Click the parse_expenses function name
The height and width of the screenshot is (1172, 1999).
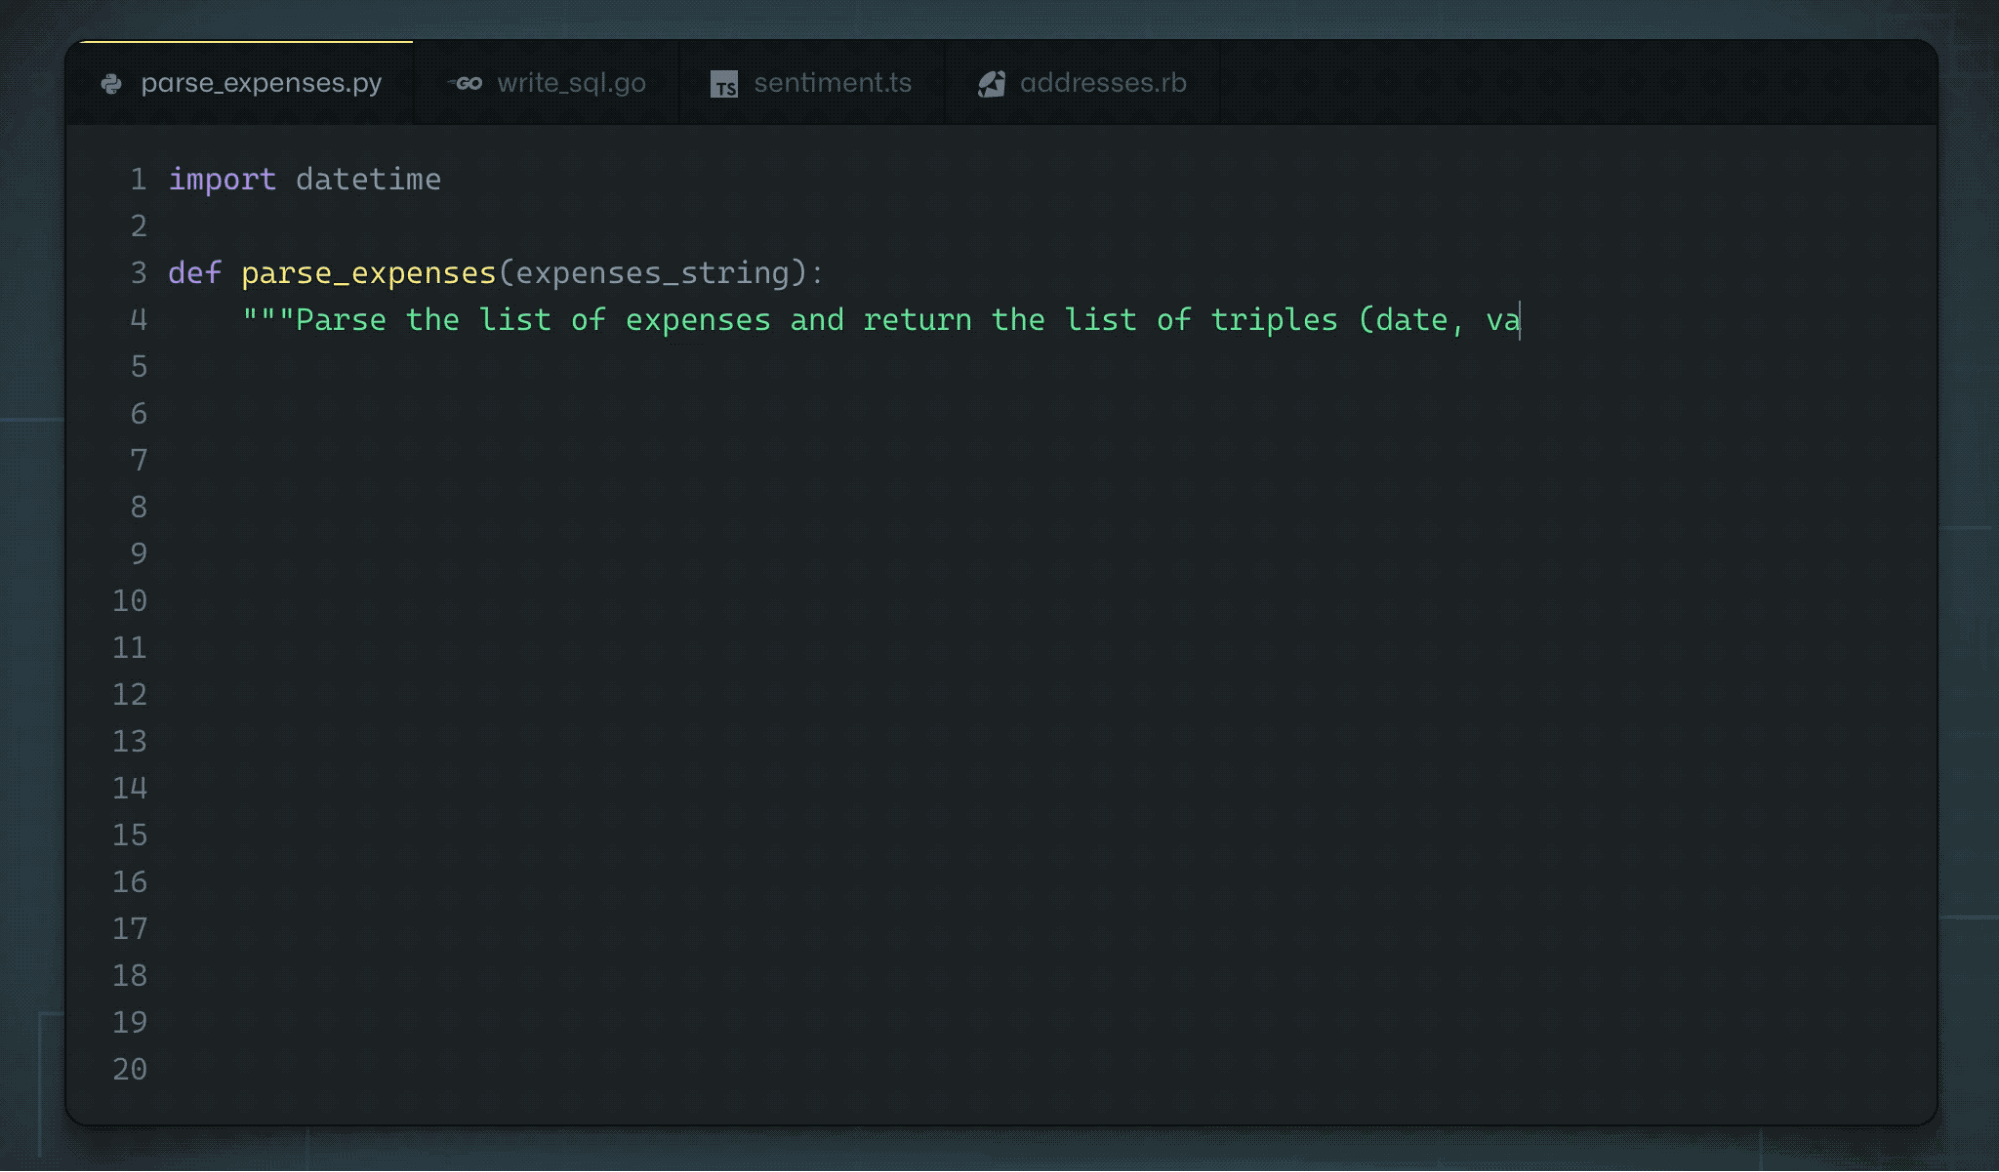pyautogui.click(x=370, y=272)
